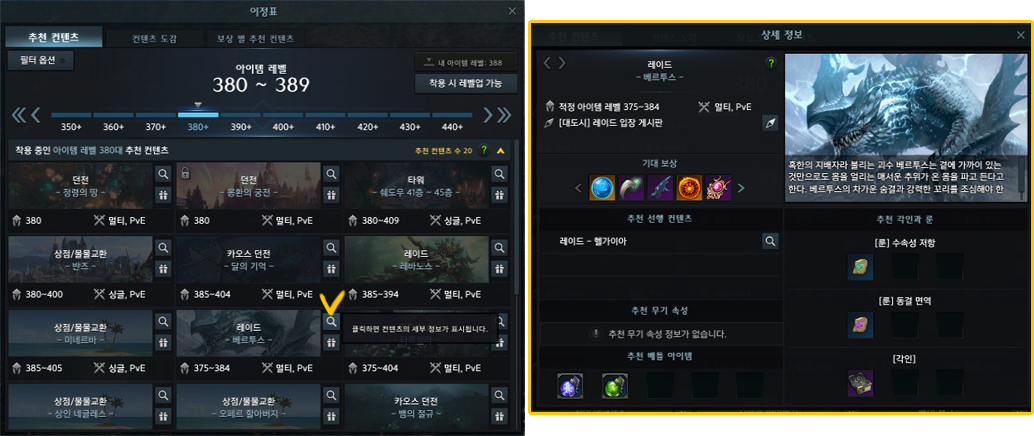Click the magnifier next to 레이드 - 헬가이아
This screenshot has height=436, width=1034.
[x=770, y=241]
